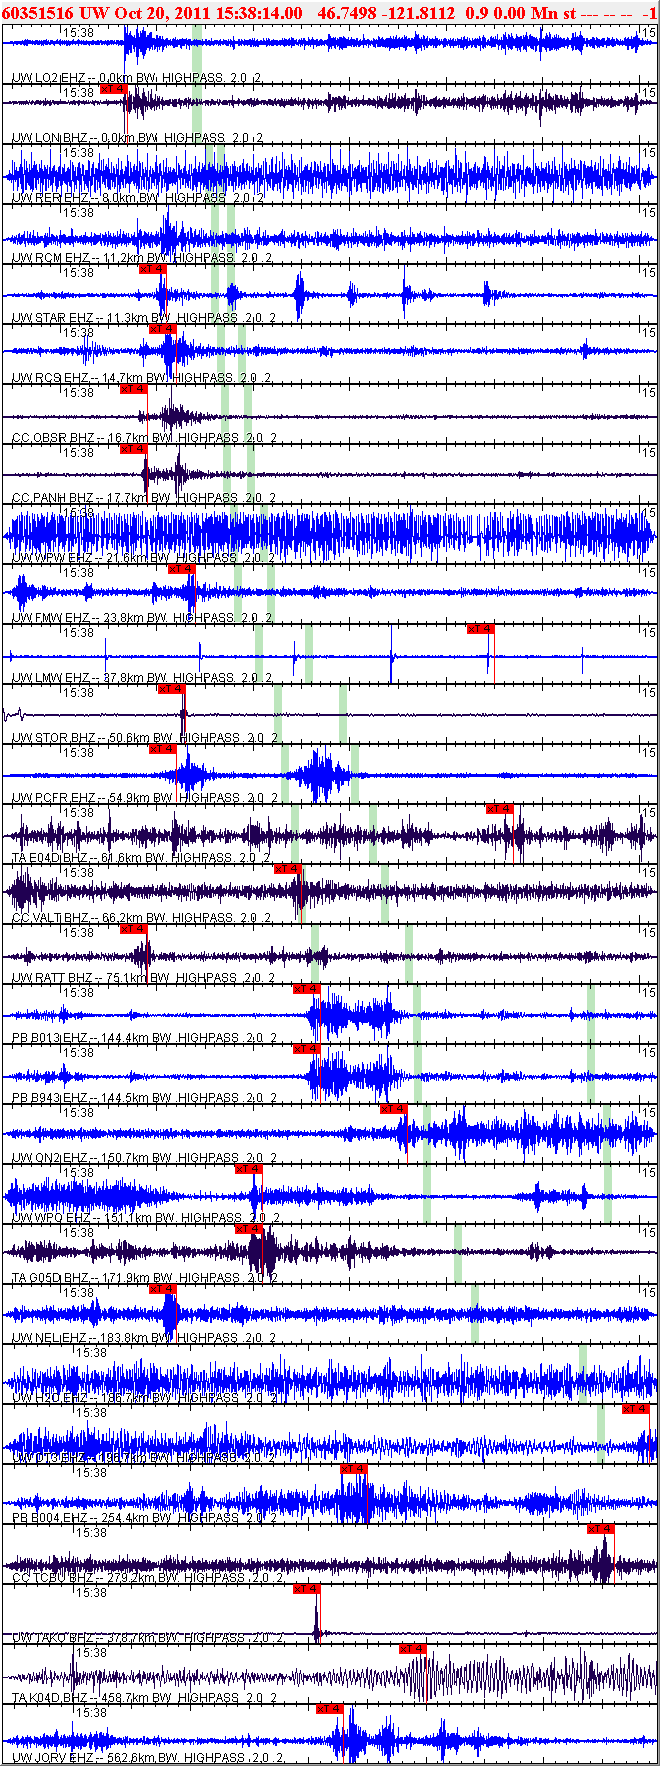Screen dimensions: 660x1766
Task: Click the red pick flag on K04D trace
Action: pyautogui.click(x=413, y=1649)
